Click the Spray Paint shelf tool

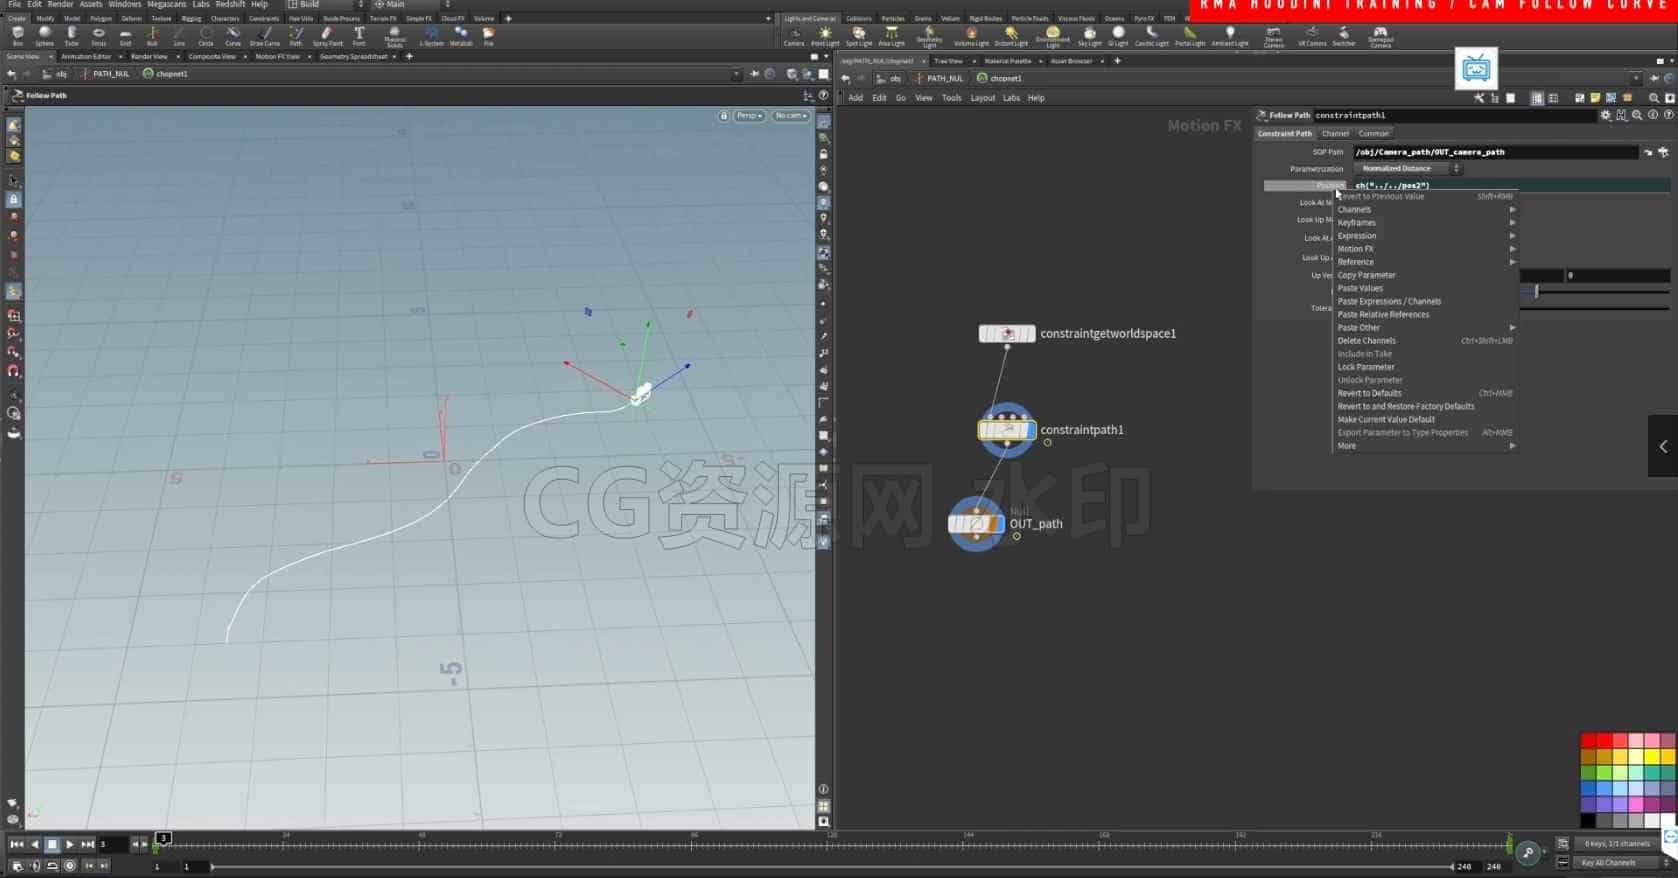click(x=327, y=36)
